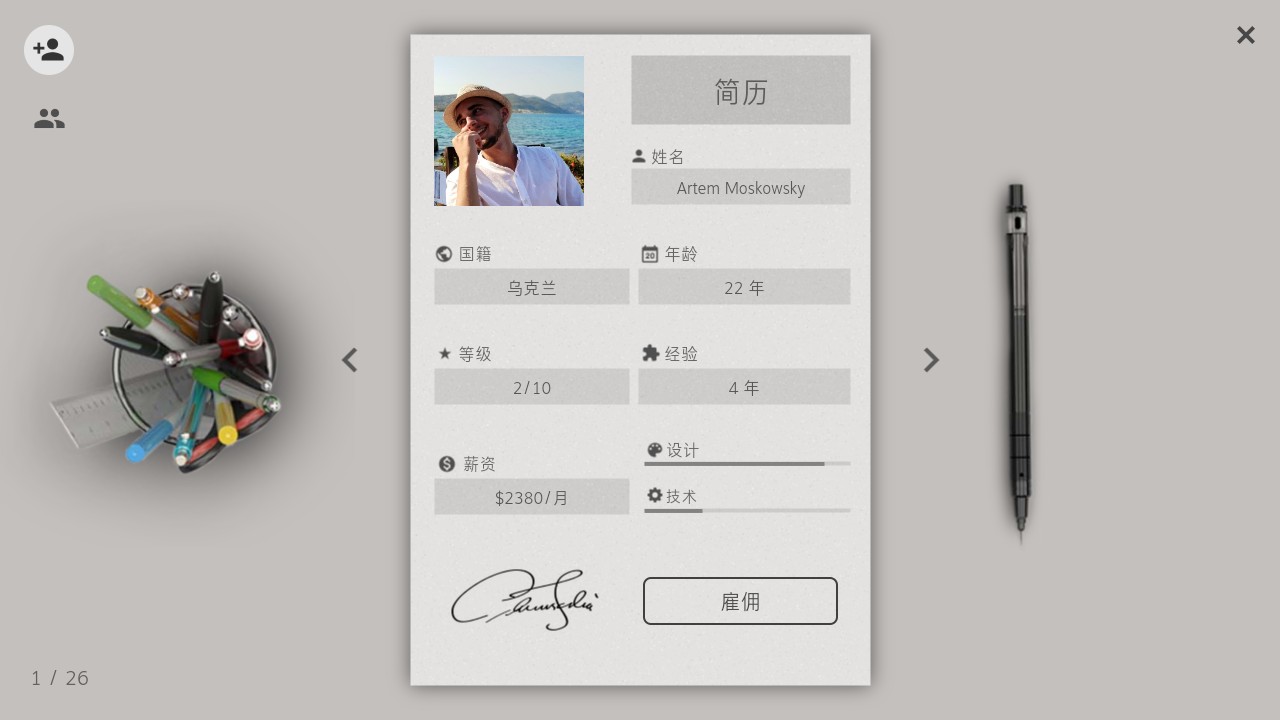The width and height of the screenshot is (1280, 720).
Task: Select the Artem Moskowsky name field
Action: point(741,187)
